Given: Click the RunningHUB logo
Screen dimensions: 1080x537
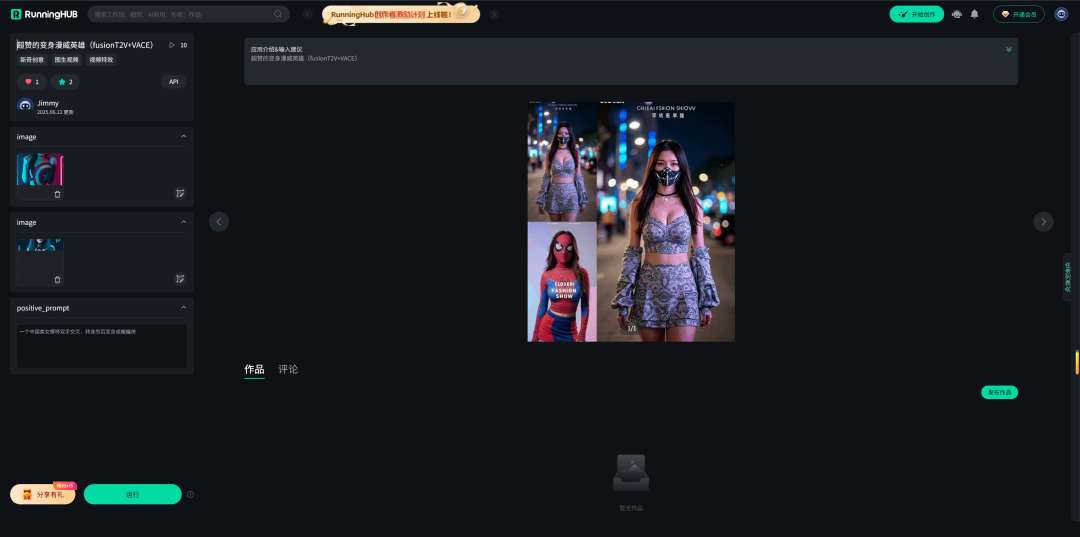Looking at the screenshot, I should click(x=44, y=14).
